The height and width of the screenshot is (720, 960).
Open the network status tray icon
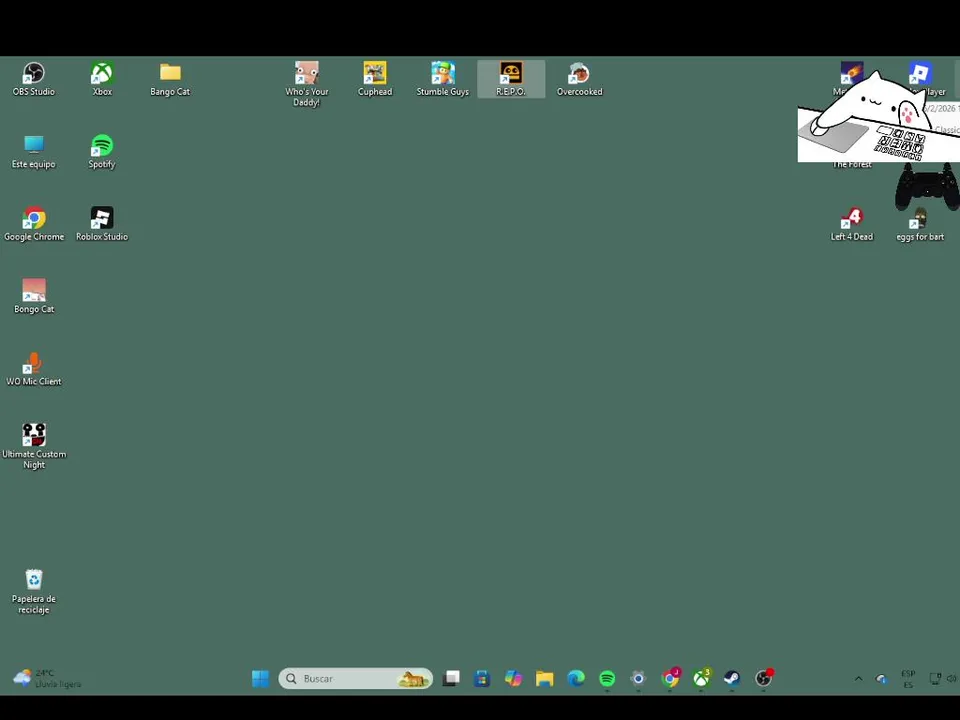pos(935,678)
